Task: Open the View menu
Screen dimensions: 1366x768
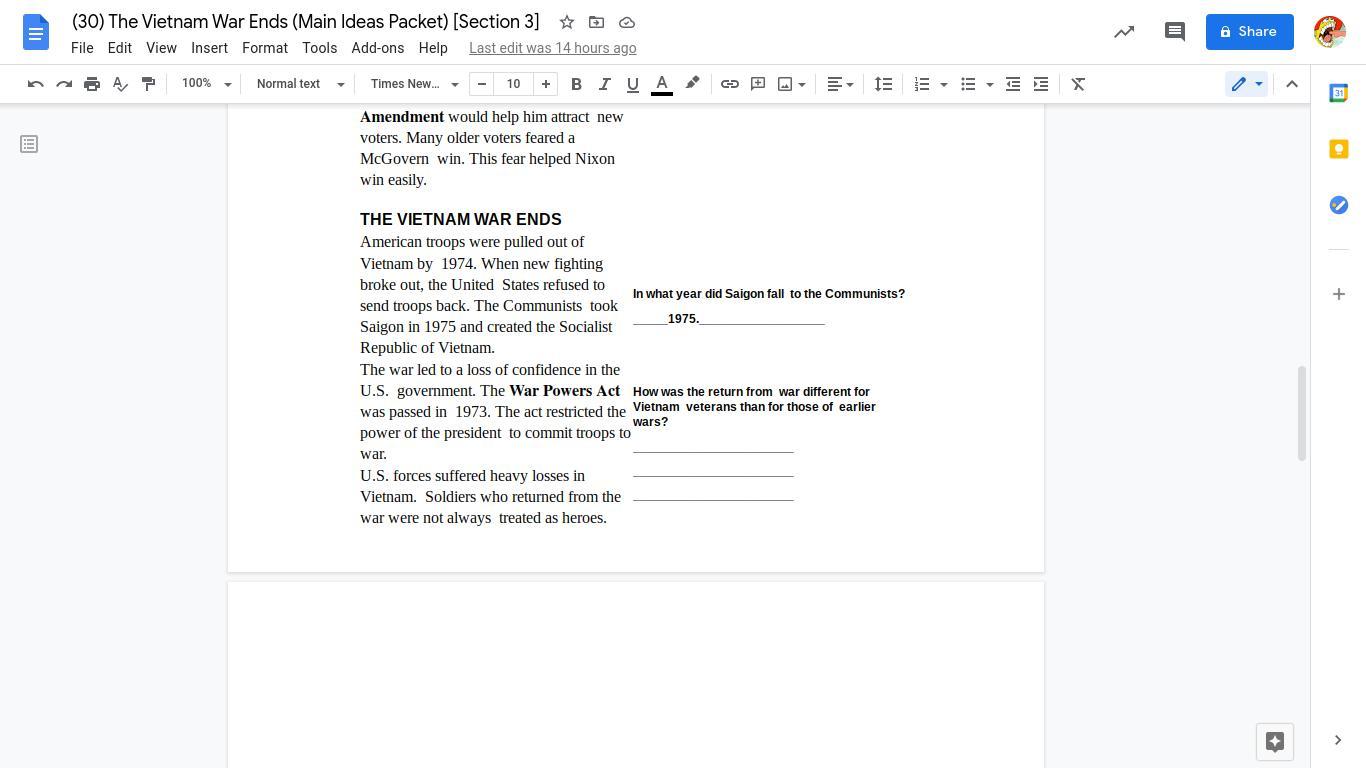Action: pos(161,48)
